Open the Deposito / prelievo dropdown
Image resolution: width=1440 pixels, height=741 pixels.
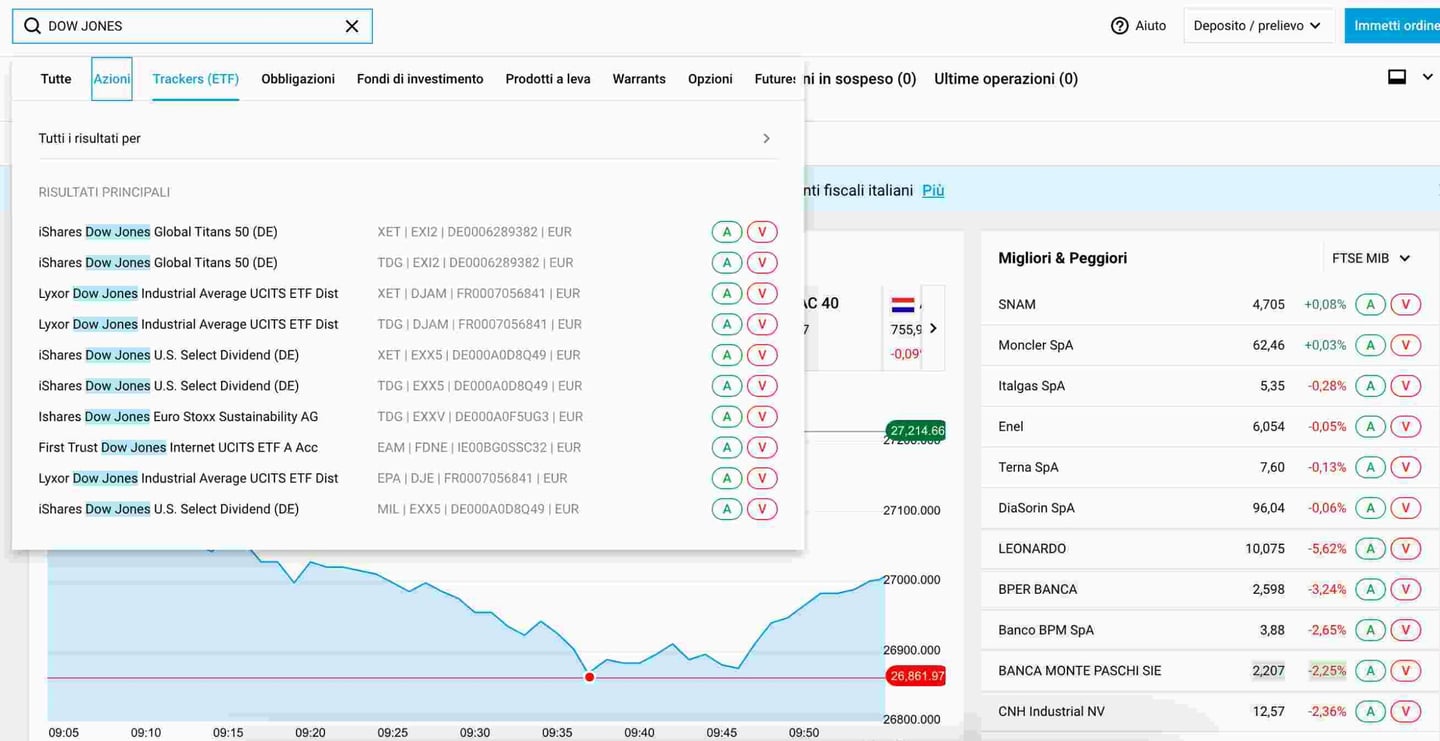coord(1258,26)
